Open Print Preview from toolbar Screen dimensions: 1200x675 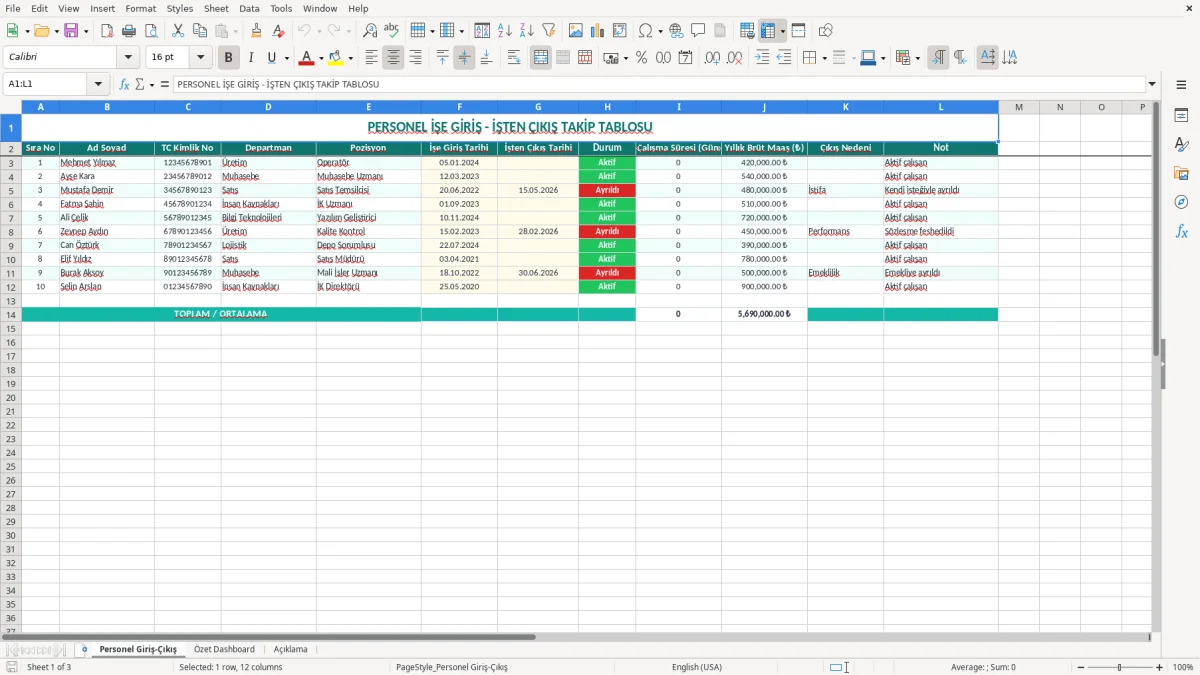151,31
